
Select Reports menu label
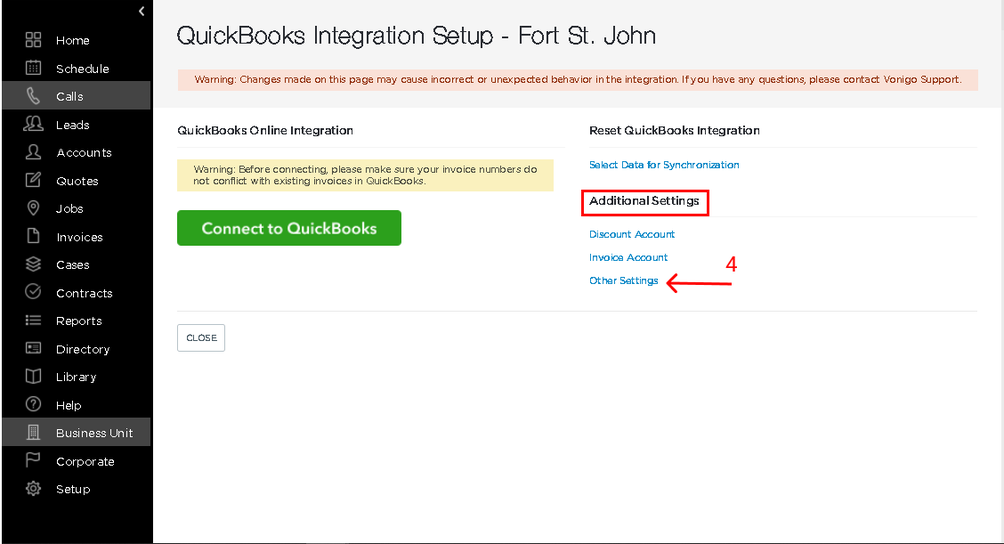pyautogui.click(x=79, y=321)
